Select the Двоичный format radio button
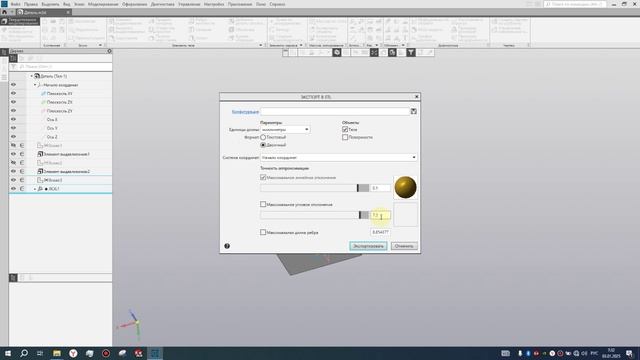 pos(263,145)
